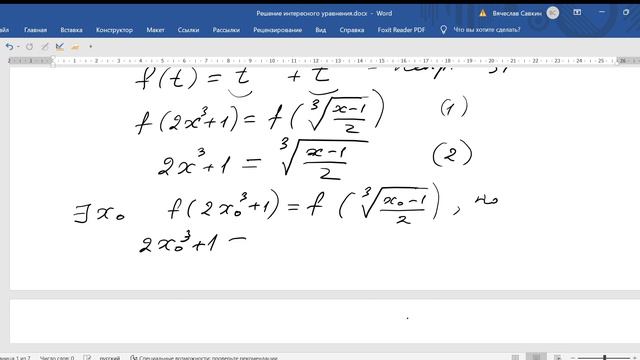
Task: Click the Redo/Repeat icon
Action: tap(29, 47)
